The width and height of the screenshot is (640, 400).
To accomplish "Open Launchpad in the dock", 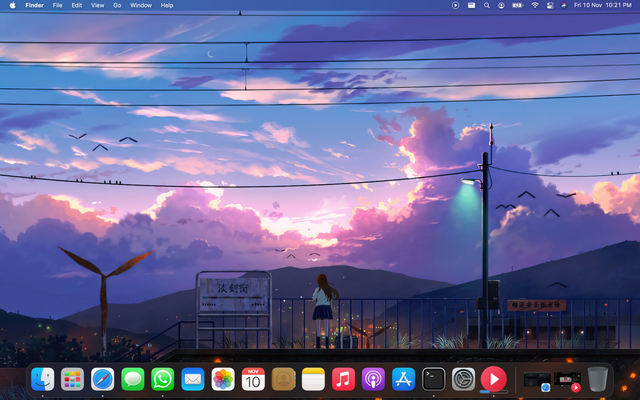I will click(72, 379).
